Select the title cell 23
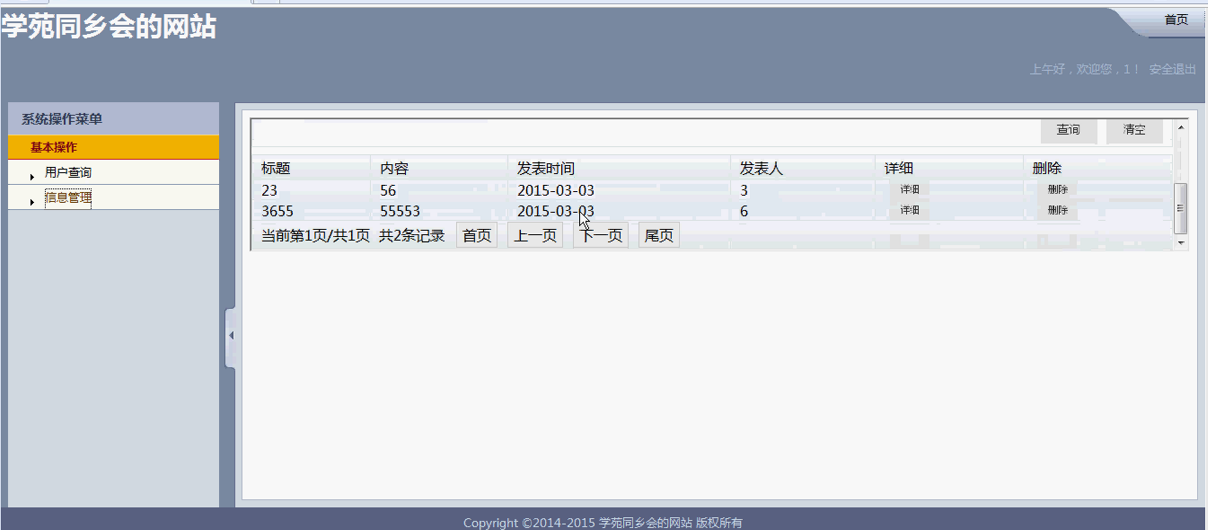Image resolution: width=1208 pixels, height=530 pixels. [x=270, y=190]
